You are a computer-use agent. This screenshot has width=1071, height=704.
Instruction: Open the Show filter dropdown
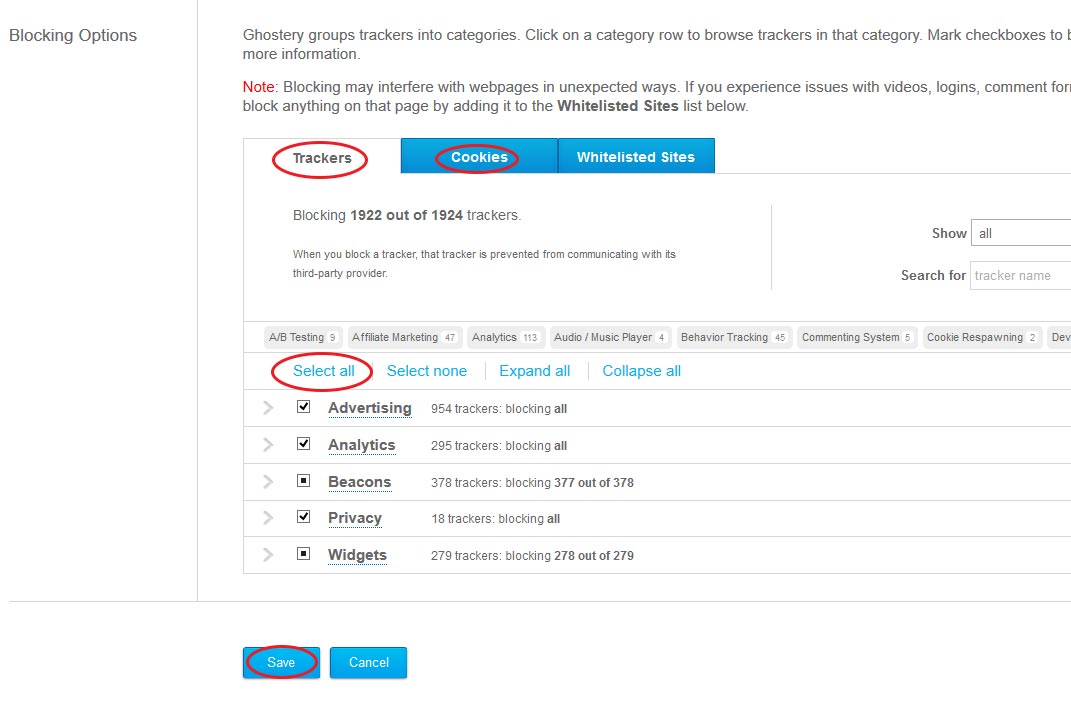click(1021, 233)
